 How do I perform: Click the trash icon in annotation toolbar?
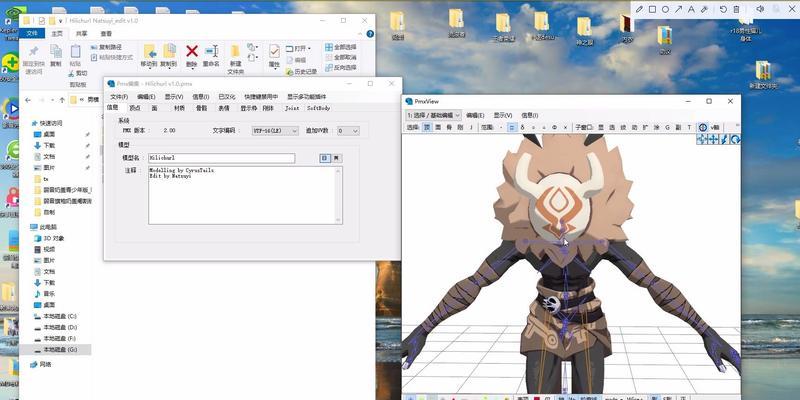click(736, 9)
